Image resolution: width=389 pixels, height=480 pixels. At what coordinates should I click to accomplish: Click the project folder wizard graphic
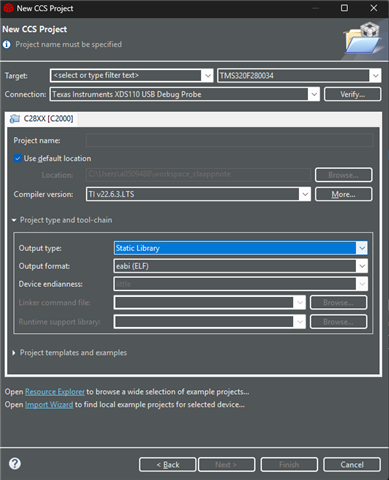[x=362, y=37]
